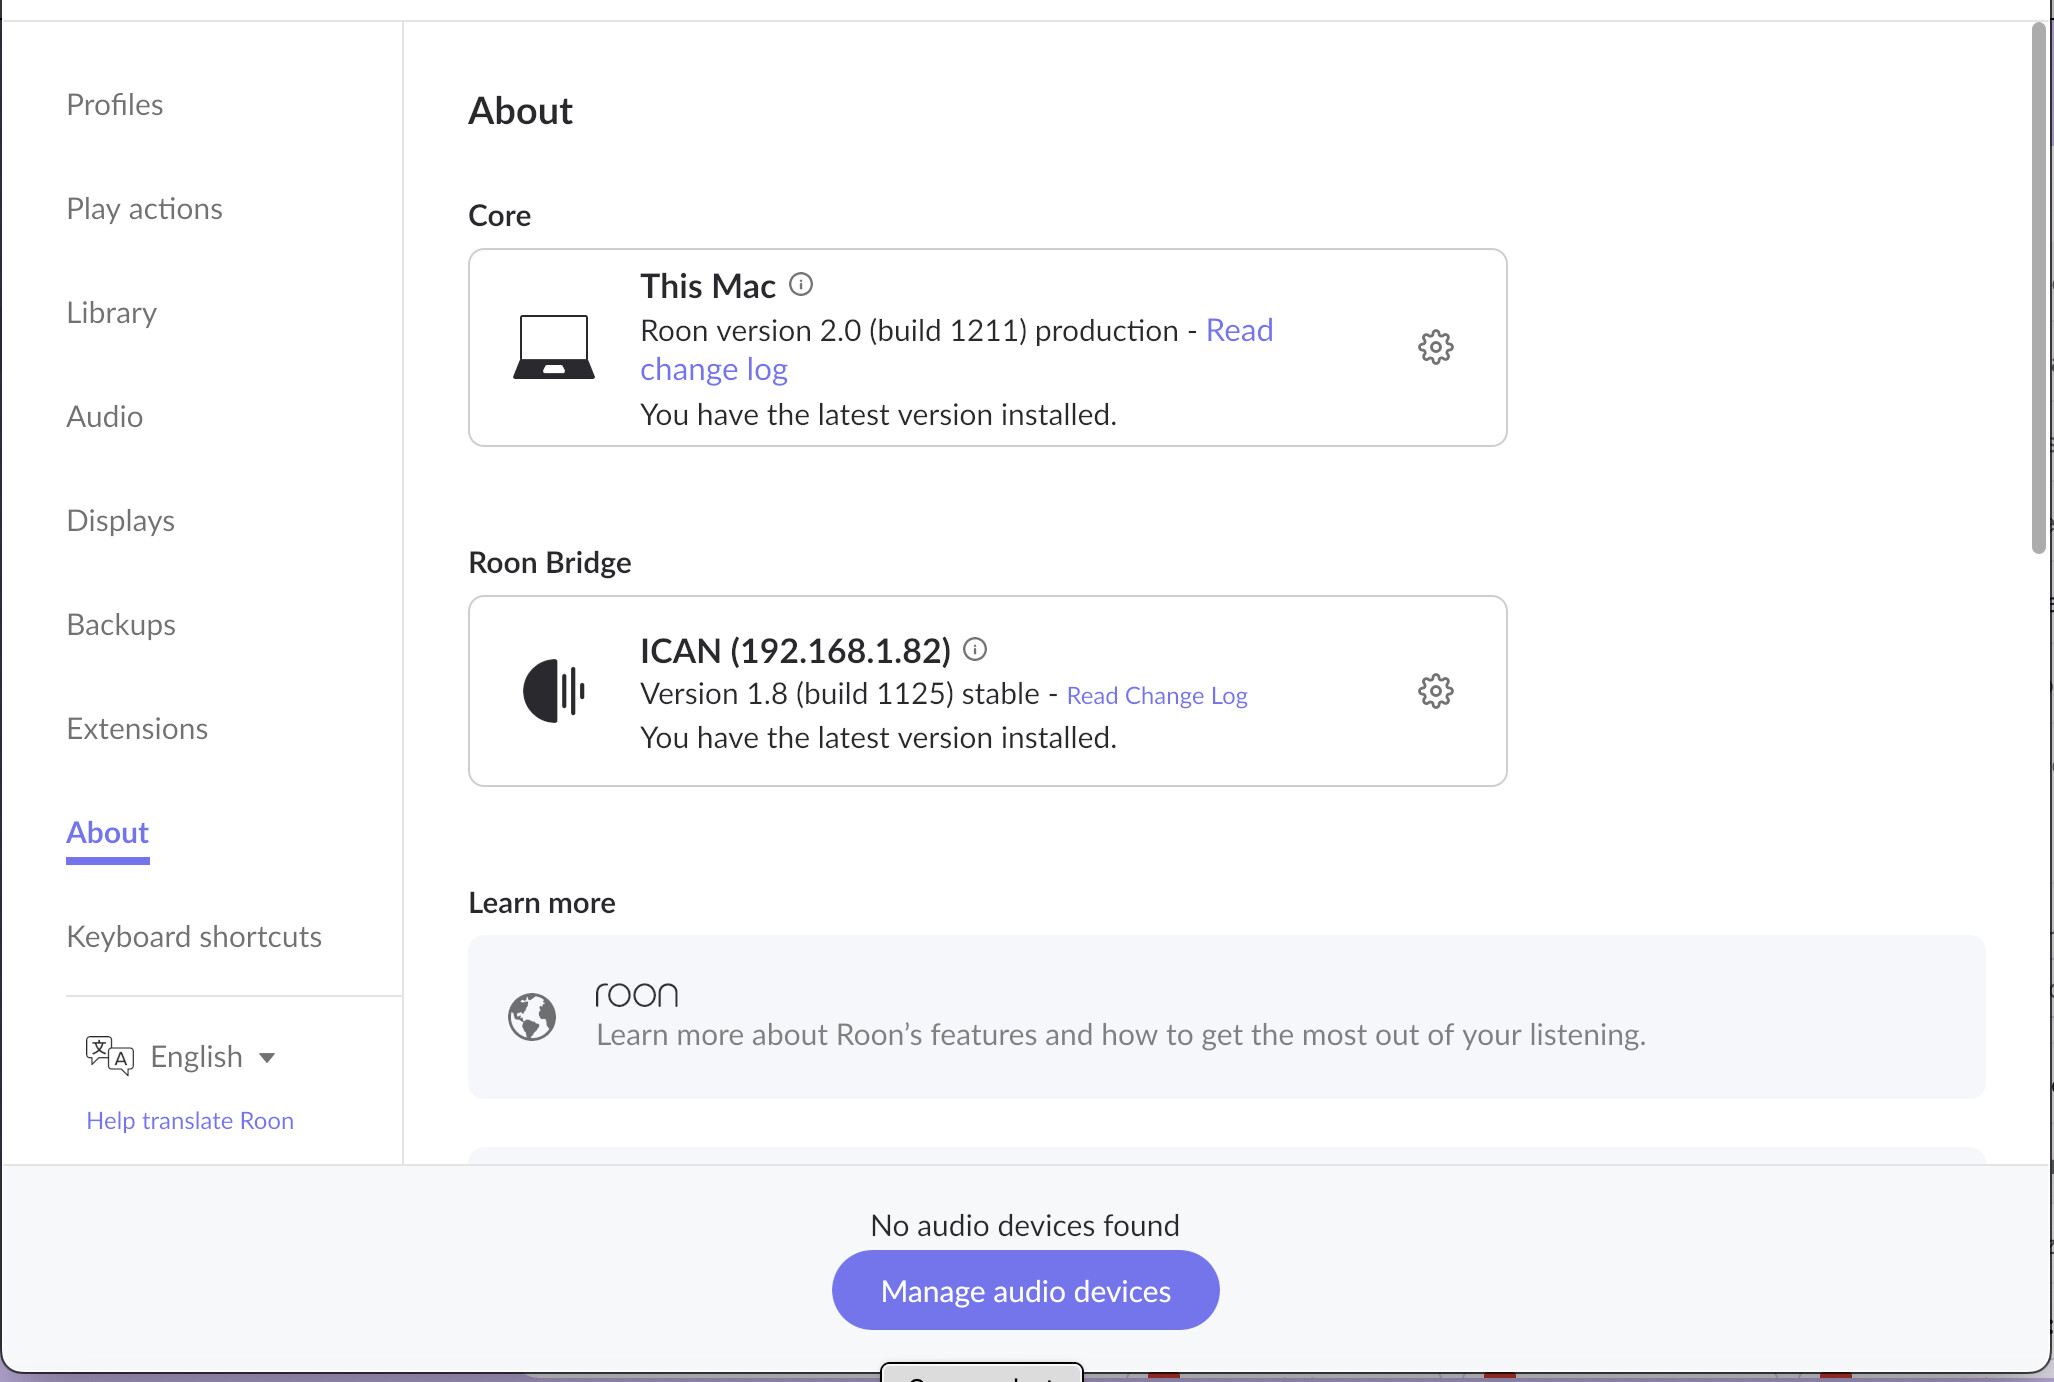Click the Roon Bridge speaker icon
The height and width of the screenshot is (1382, 2054).
click(x=554, y=691)
